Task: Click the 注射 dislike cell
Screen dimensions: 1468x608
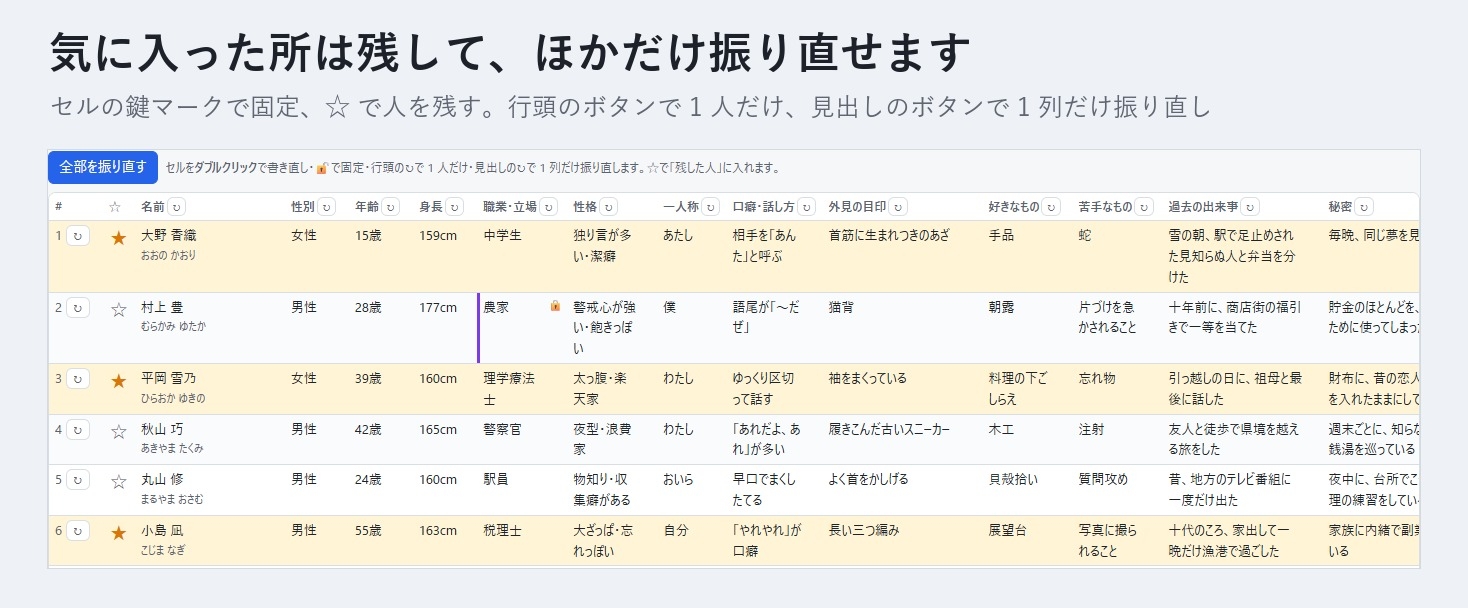Action: pyautogui.click(x=1118, y=439)
